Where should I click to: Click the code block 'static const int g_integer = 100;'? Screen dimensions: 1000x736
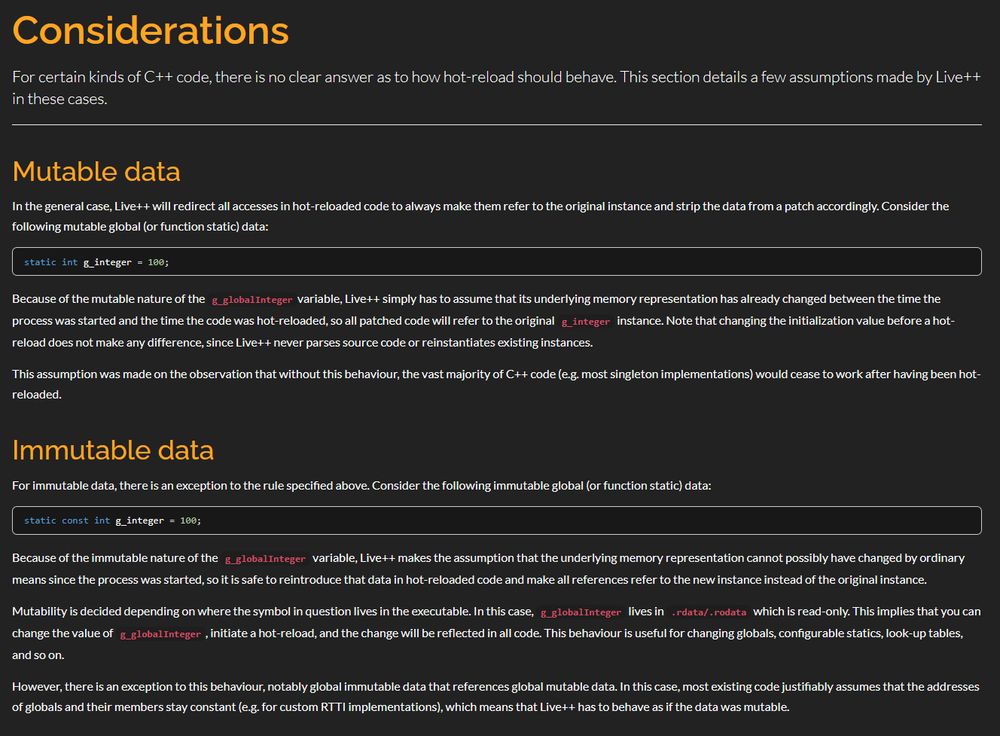tap(496, 520)
